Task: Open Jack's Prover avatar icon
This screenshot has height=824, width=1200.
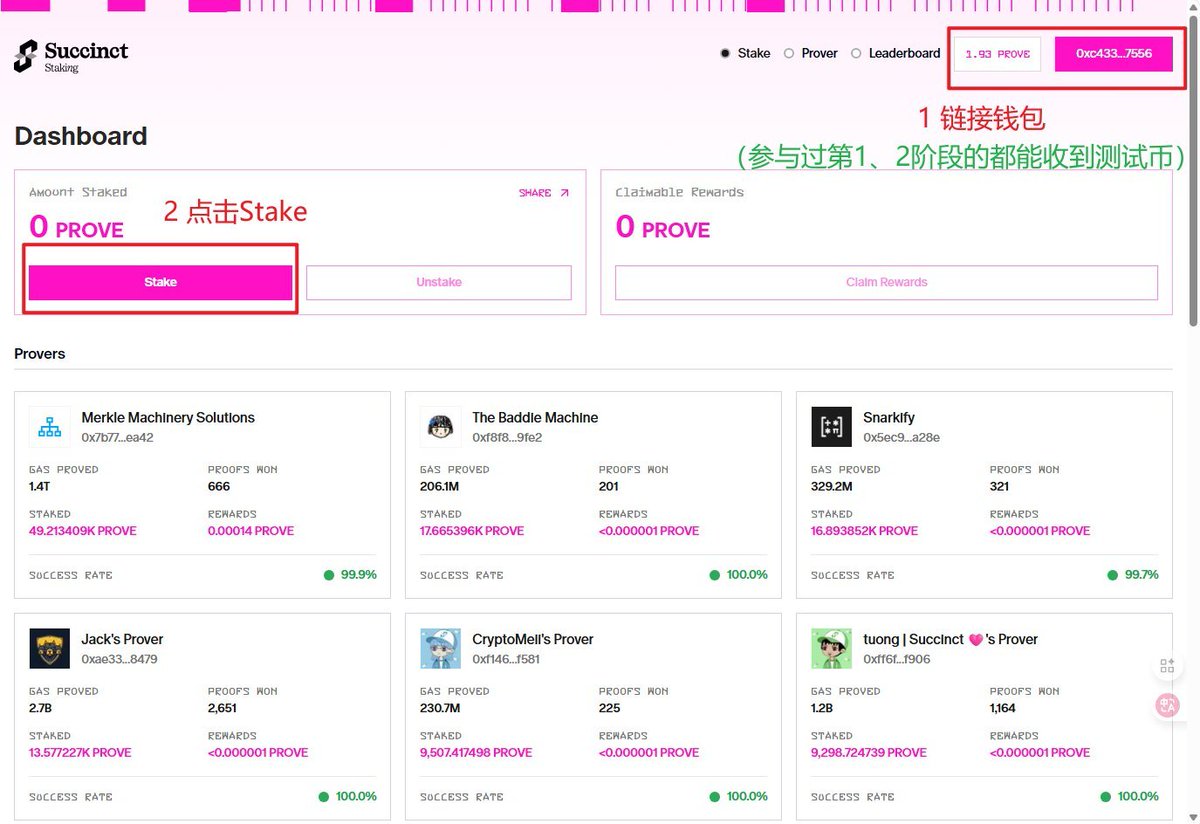Action: (x=50, y=649)
